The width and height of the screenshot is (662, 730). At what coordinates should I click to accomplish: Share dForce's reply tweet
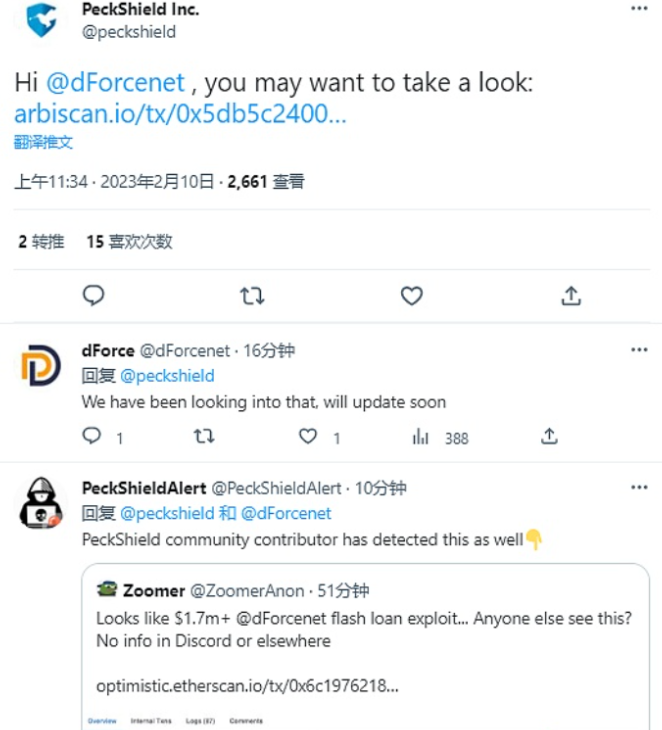tap(548, 437)
